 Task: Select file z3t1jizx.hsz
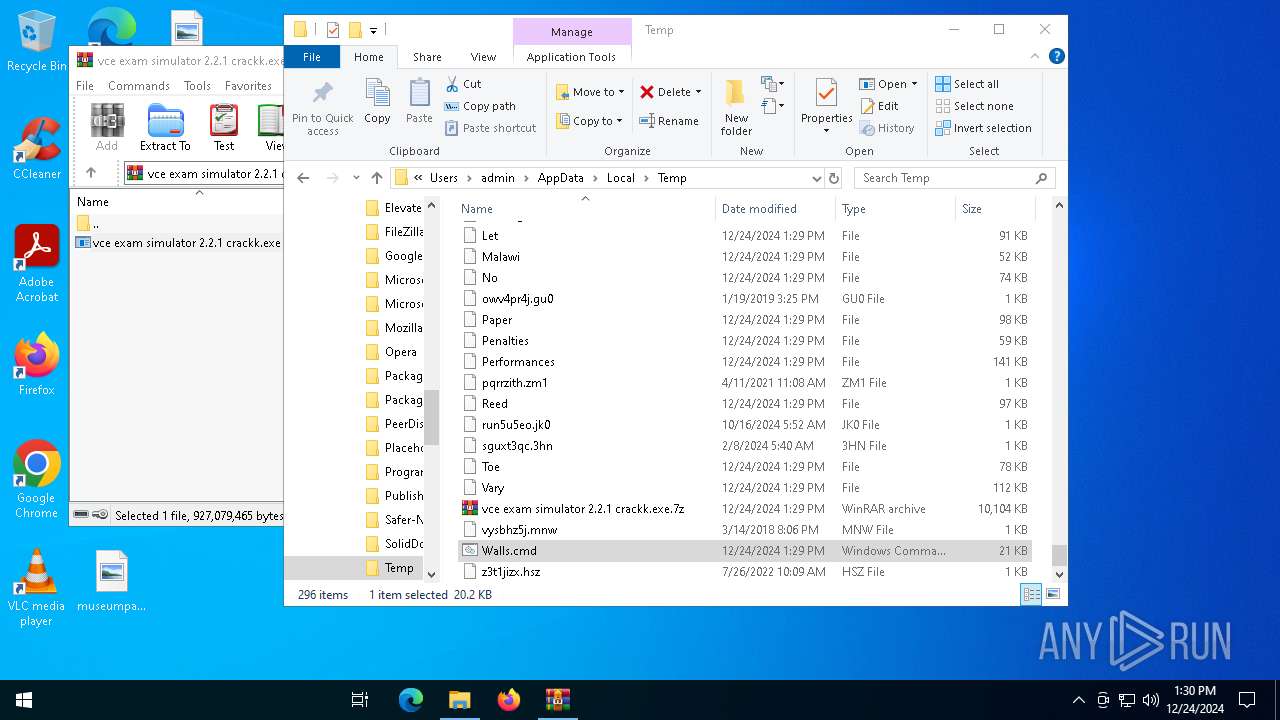[x=744, y=572]
